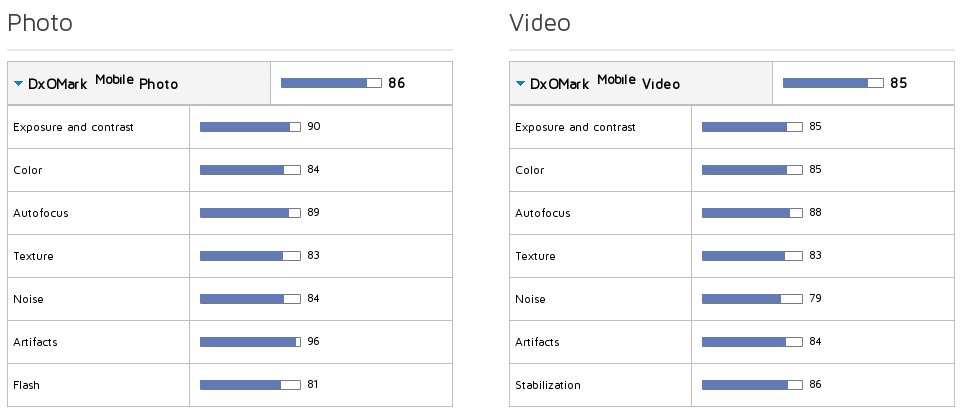The width and height of the screenshot is (960, 413).
Task: Select the Flash row label in Photo
Action: pos(26,385)
